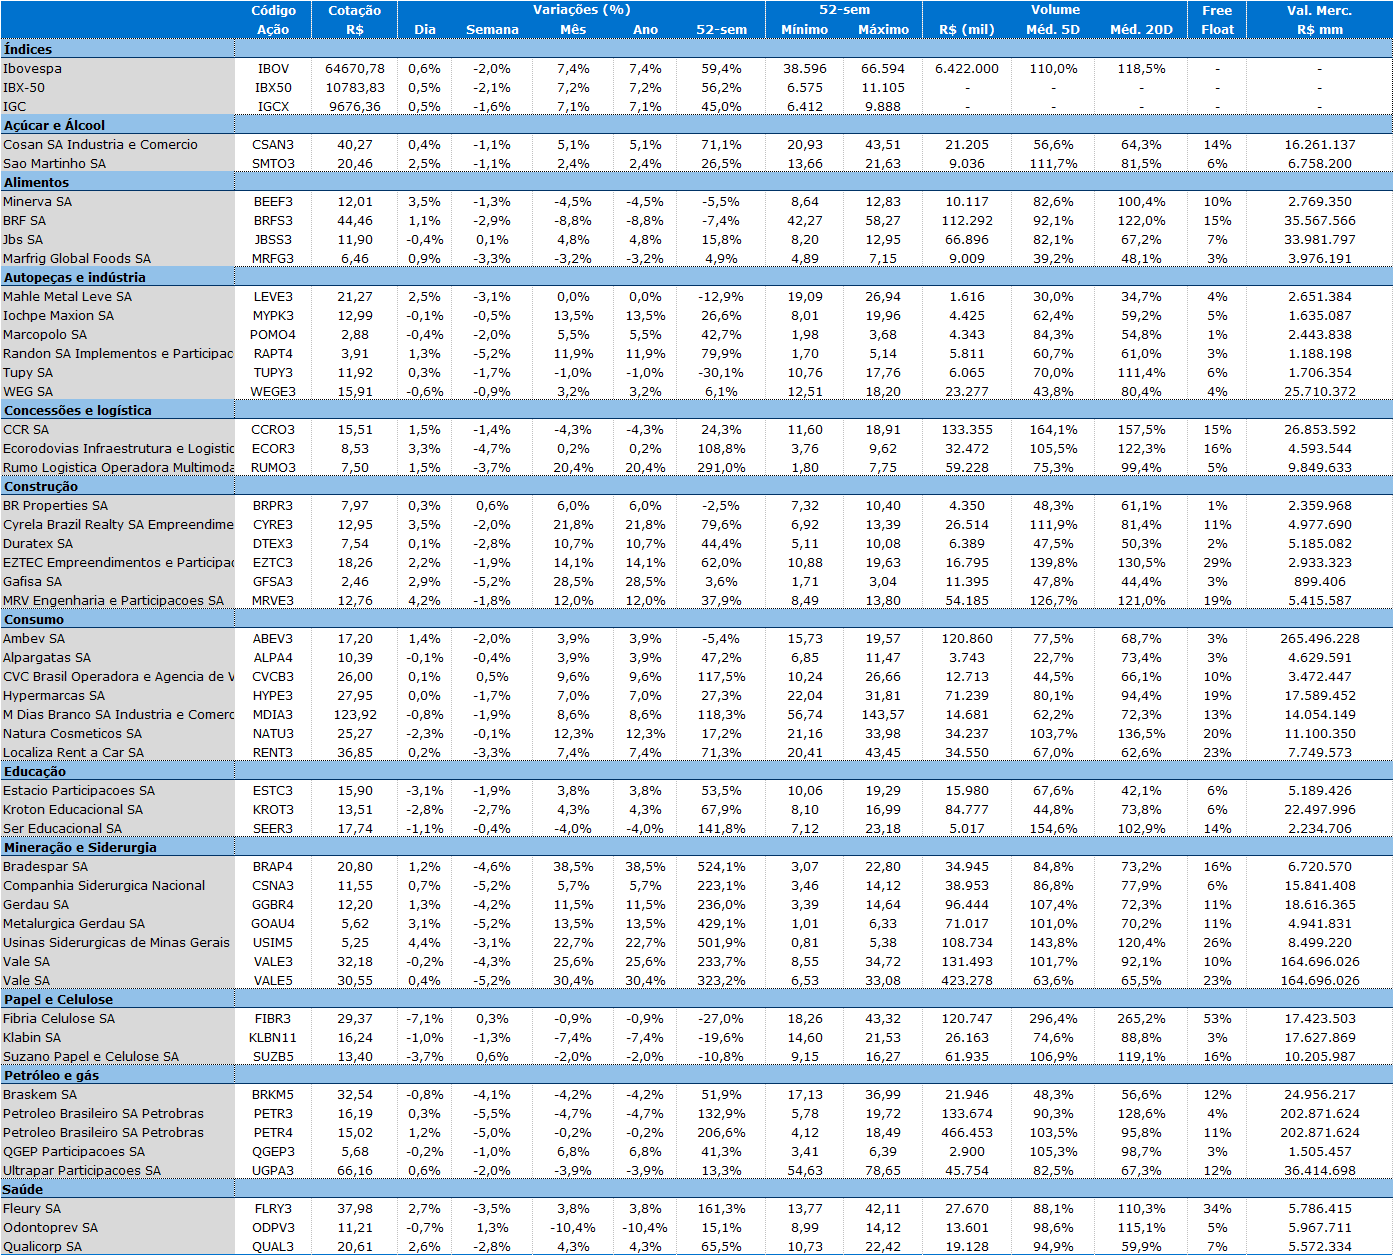Click ticker FLRY3 for Fleury
Image resolution: width=1393 pixels, height=1255 pixels.
tap(273, 1209)
